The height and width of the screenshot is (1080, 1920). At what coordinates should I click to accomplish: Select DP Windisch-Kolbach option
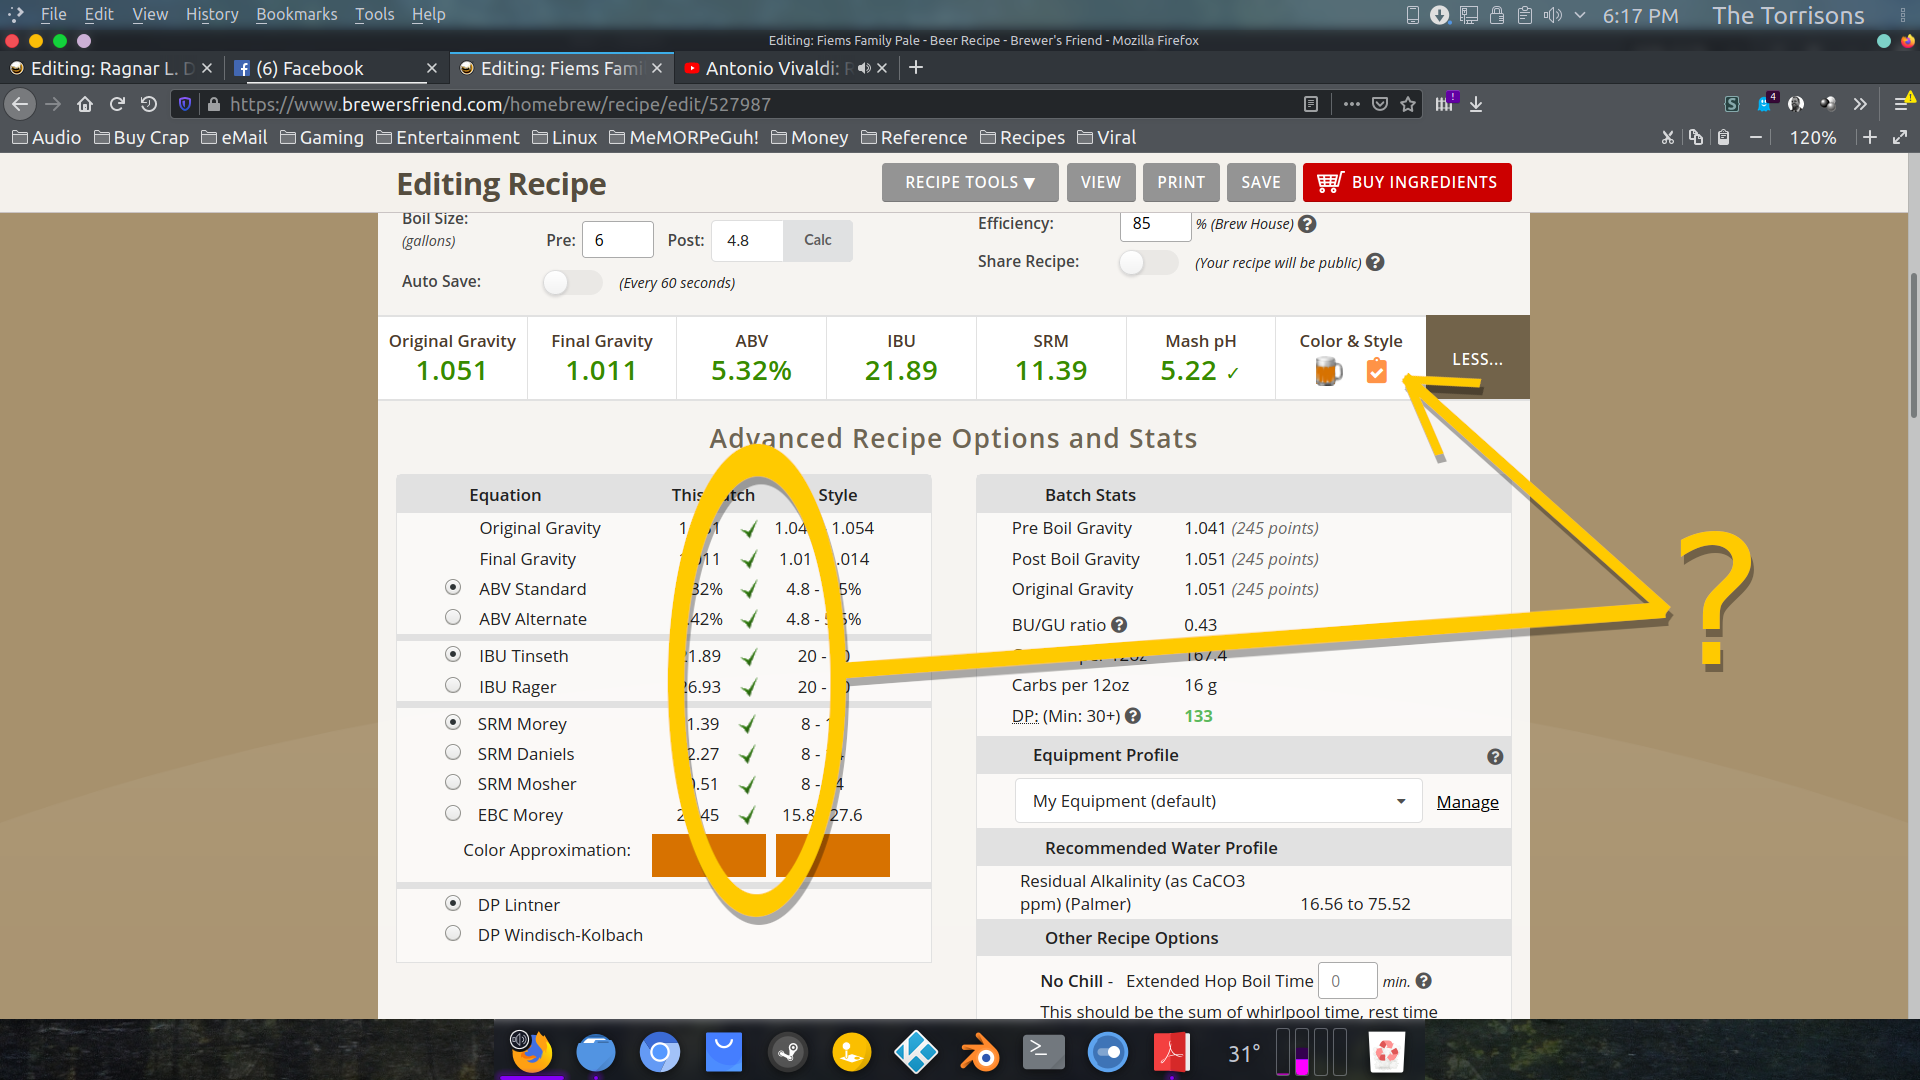pyautogui.click(x=453, y=934)
